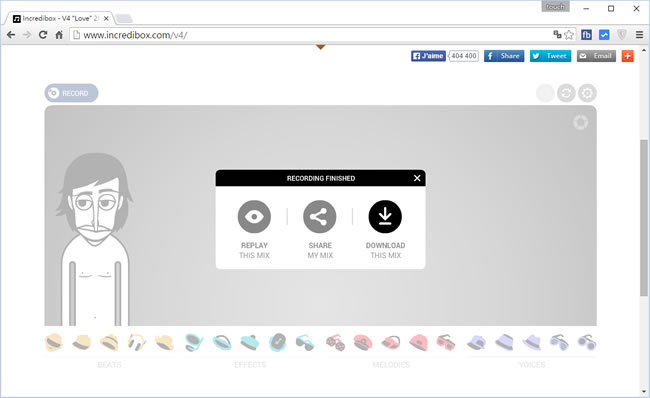
Task: Choose the fourth Effects icon, the teal round mask
Action: coord(277,342)
